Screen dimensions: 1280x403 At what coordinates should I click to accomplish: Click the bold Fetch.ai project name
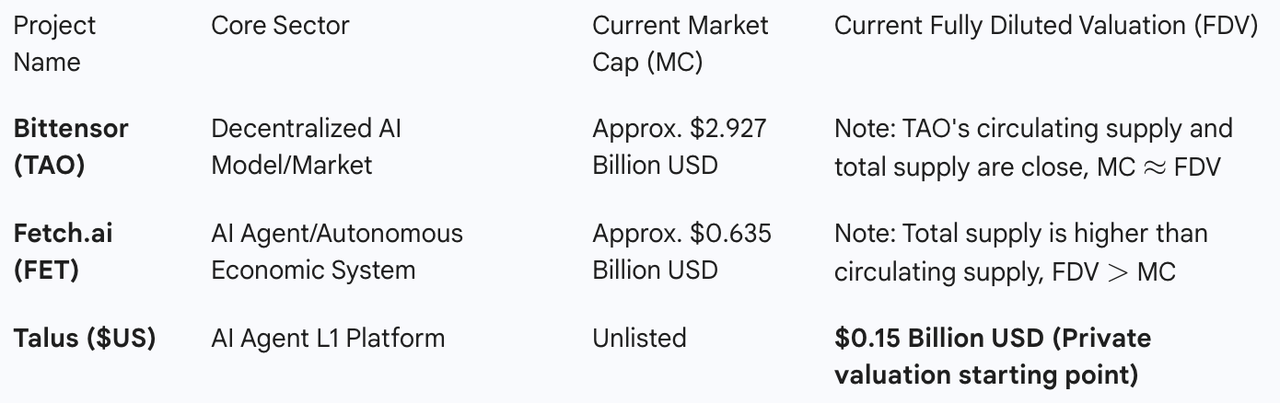click(x=63, y=234)
